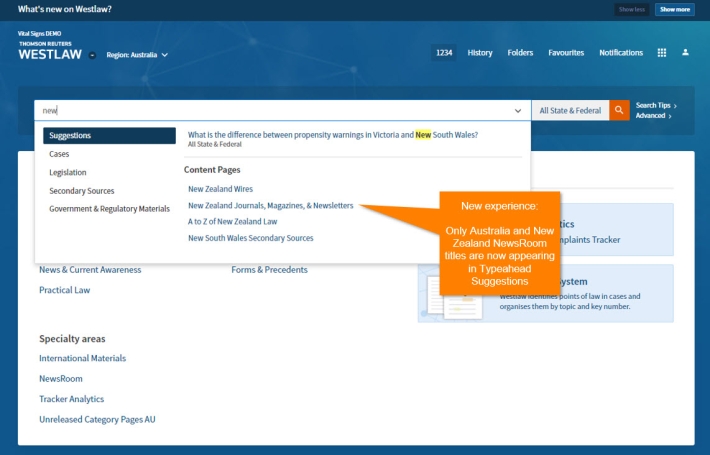The width and height of the screenshot is (710, 455).
Task: Select the Secondary Sources typeahead category
Action: [x=82, y=191]
